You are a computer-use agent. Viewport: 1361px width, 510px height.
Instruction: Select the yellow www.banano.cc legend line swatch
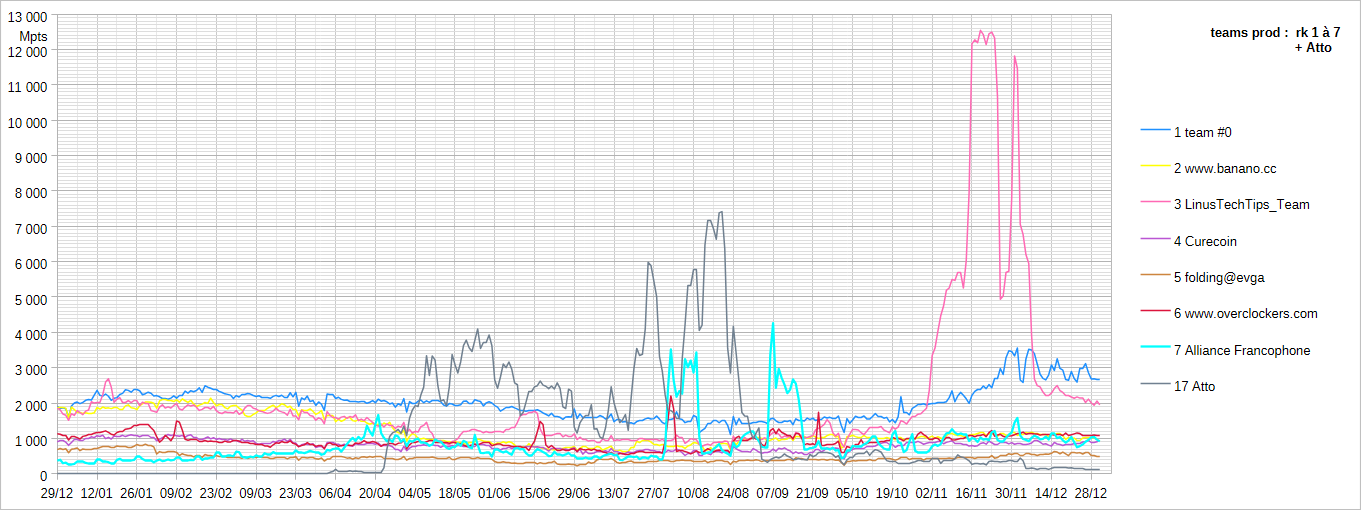click(1155, 169)
